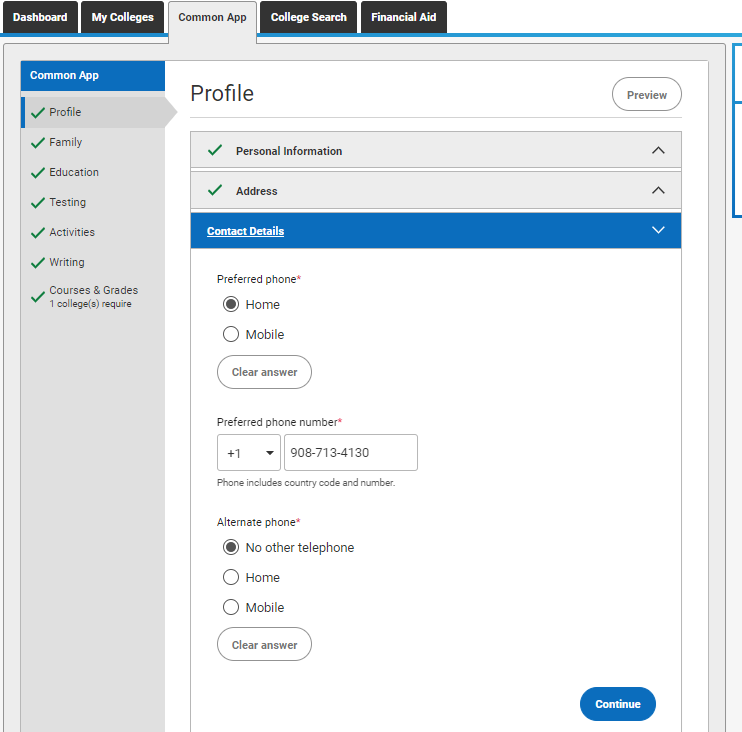Viewport: 742px width, 732px height.
Task: Click the Courses & Grades checkmark icon
Action: [38, 298]
